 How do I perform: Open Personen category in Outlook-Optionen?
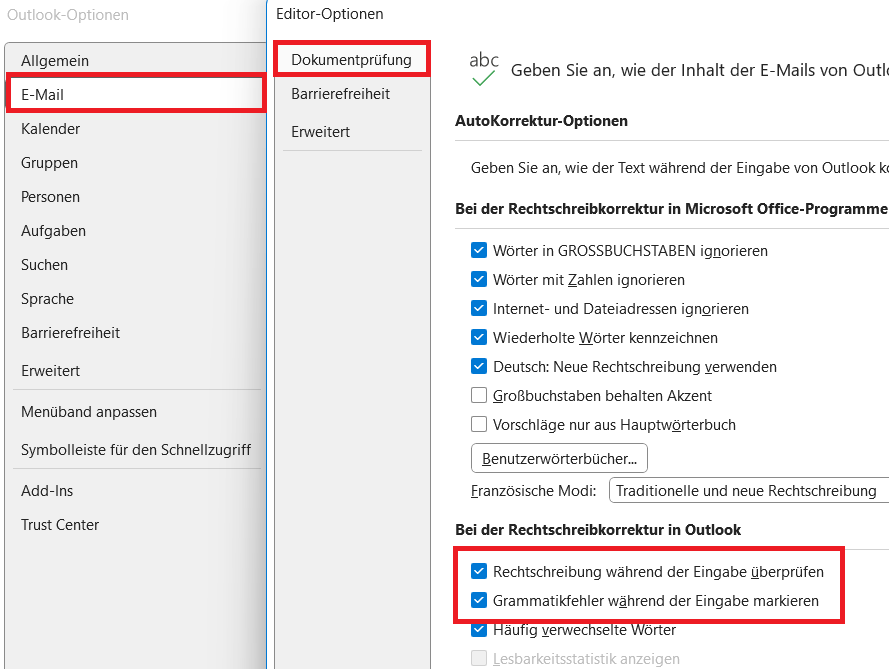(136, 197)
